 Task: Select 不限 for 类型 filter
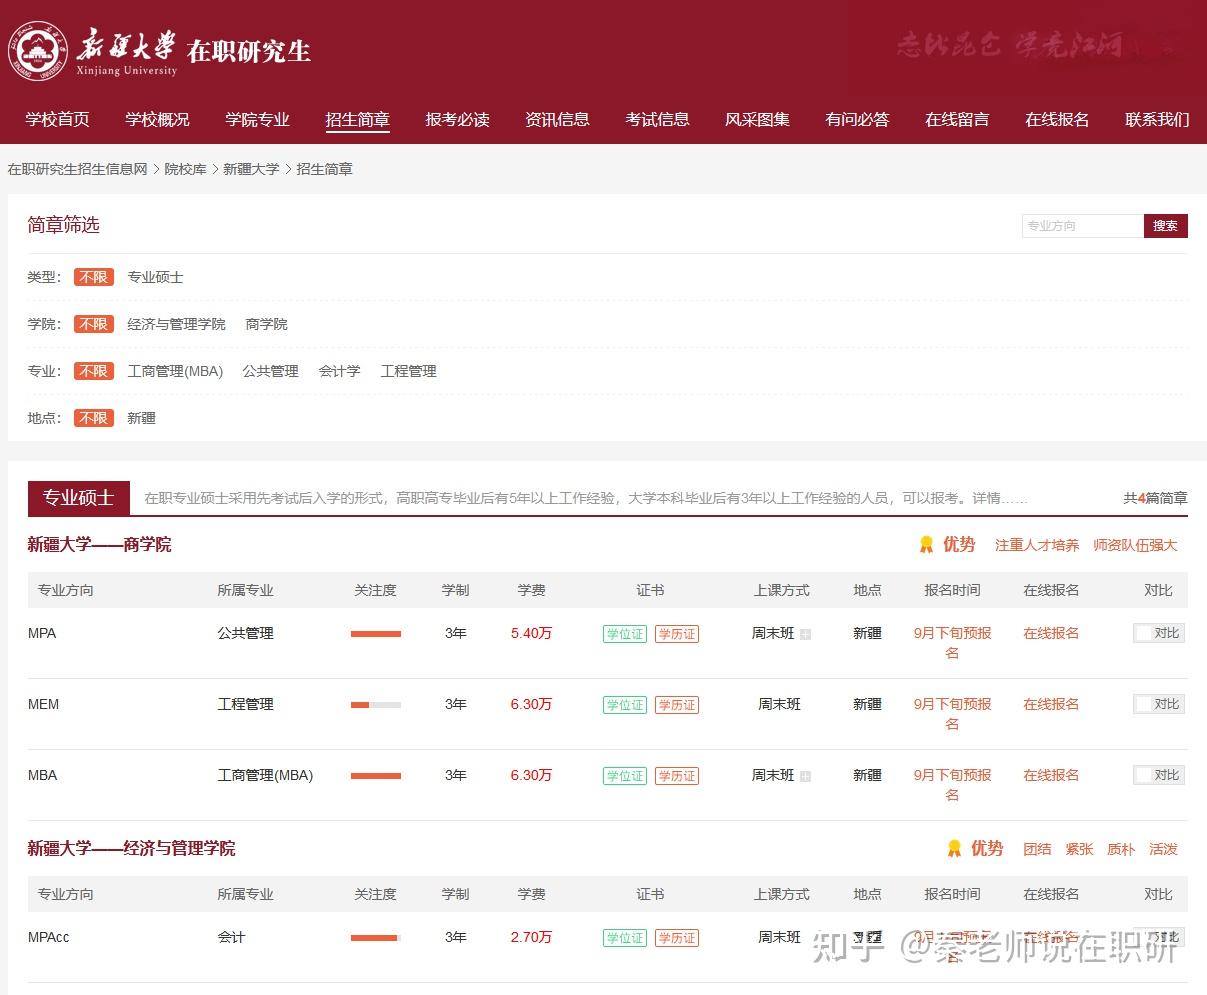[x=94, y=277]
